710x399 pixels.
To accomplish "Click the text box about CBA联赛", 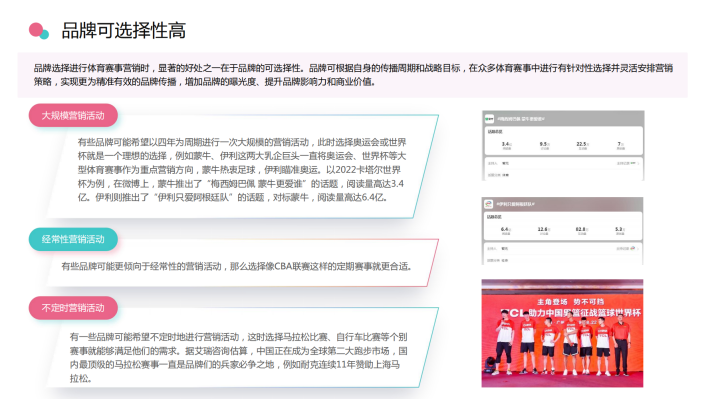I will (x=236, y=266).
